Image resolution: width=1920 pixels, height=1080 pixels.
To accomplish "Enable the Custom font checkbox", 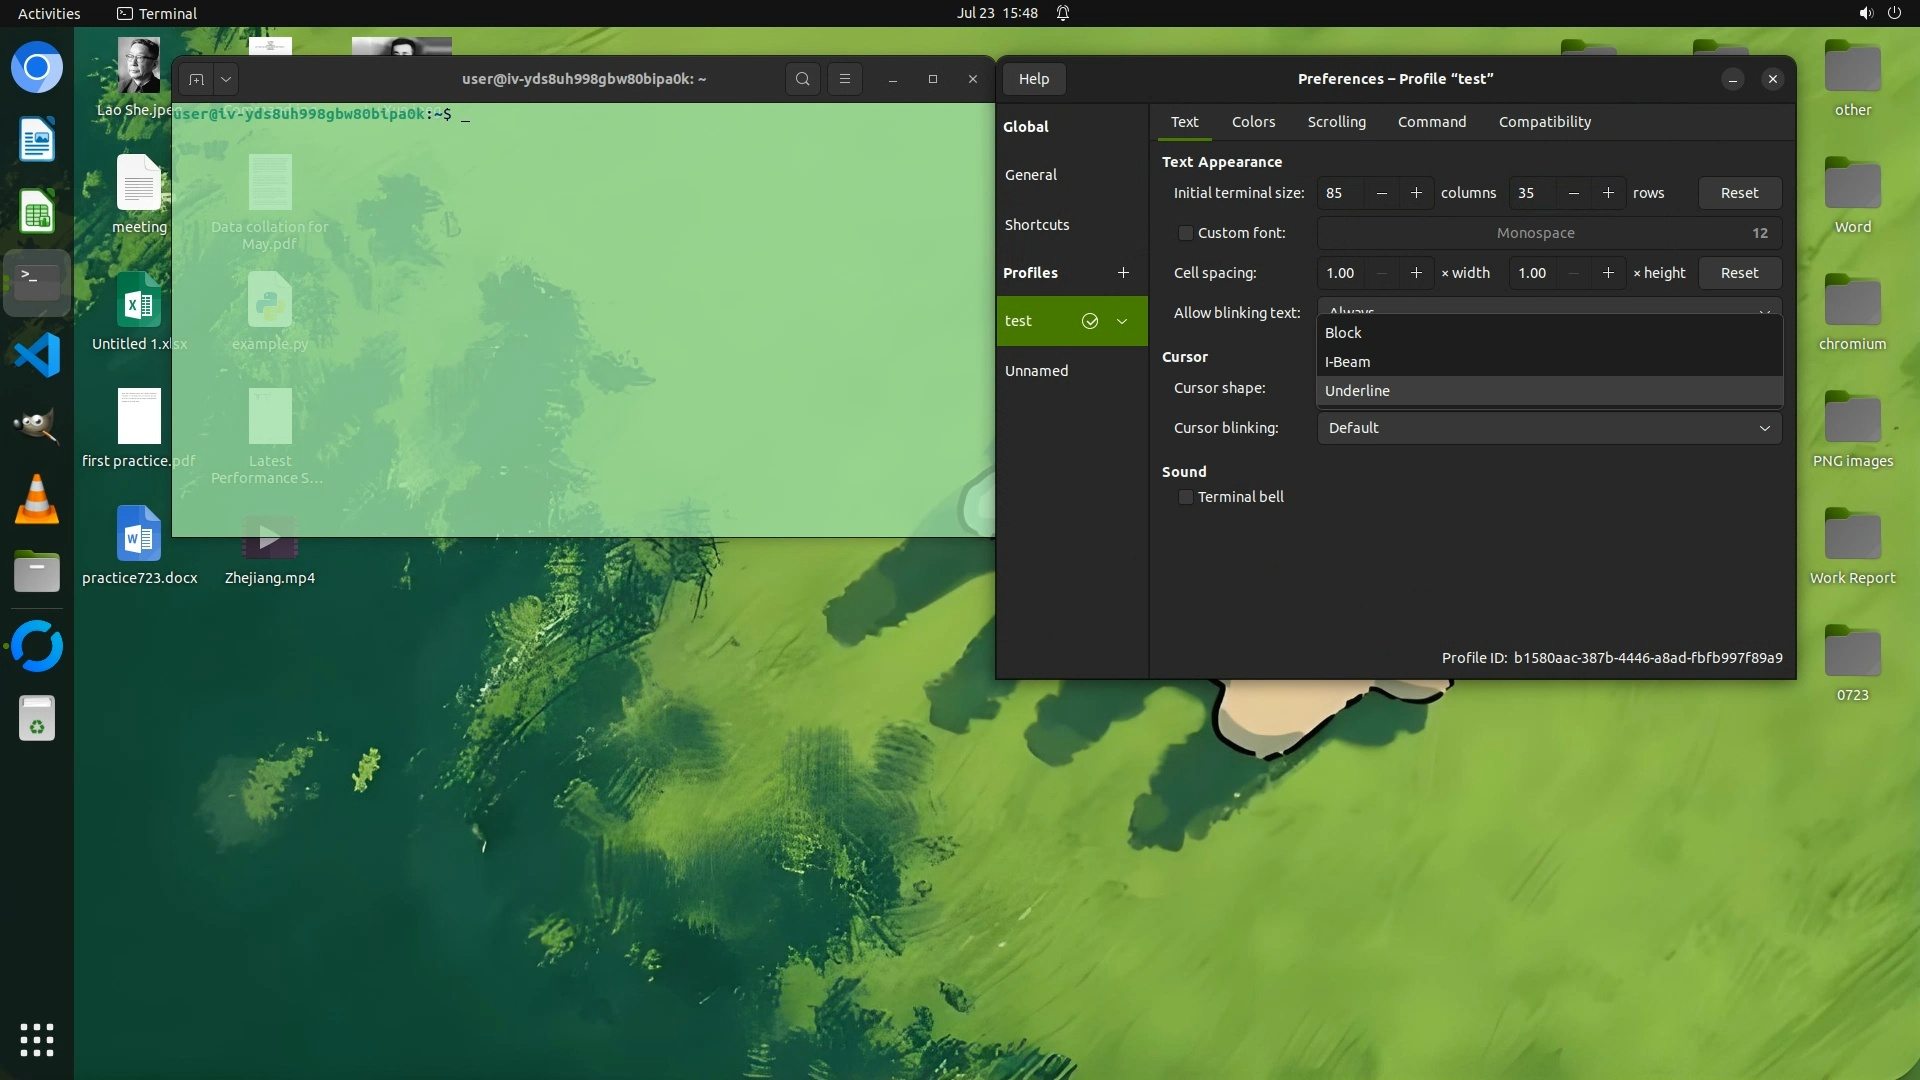I will (1186, 233).
